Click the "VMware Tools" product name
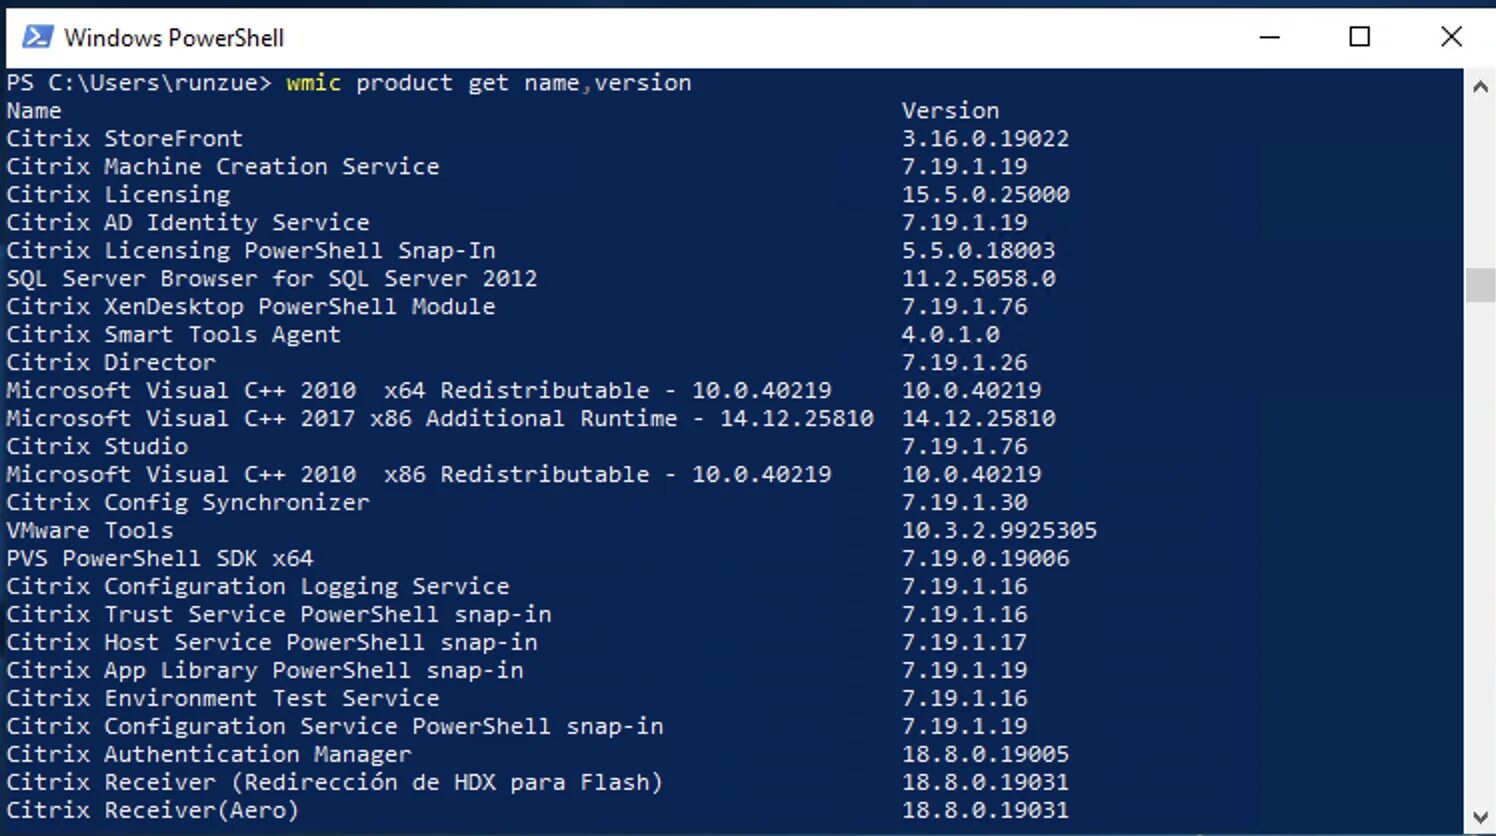The height and width of the screenshot is (836, 1496). pyautogui.click(x=90, y=531)
